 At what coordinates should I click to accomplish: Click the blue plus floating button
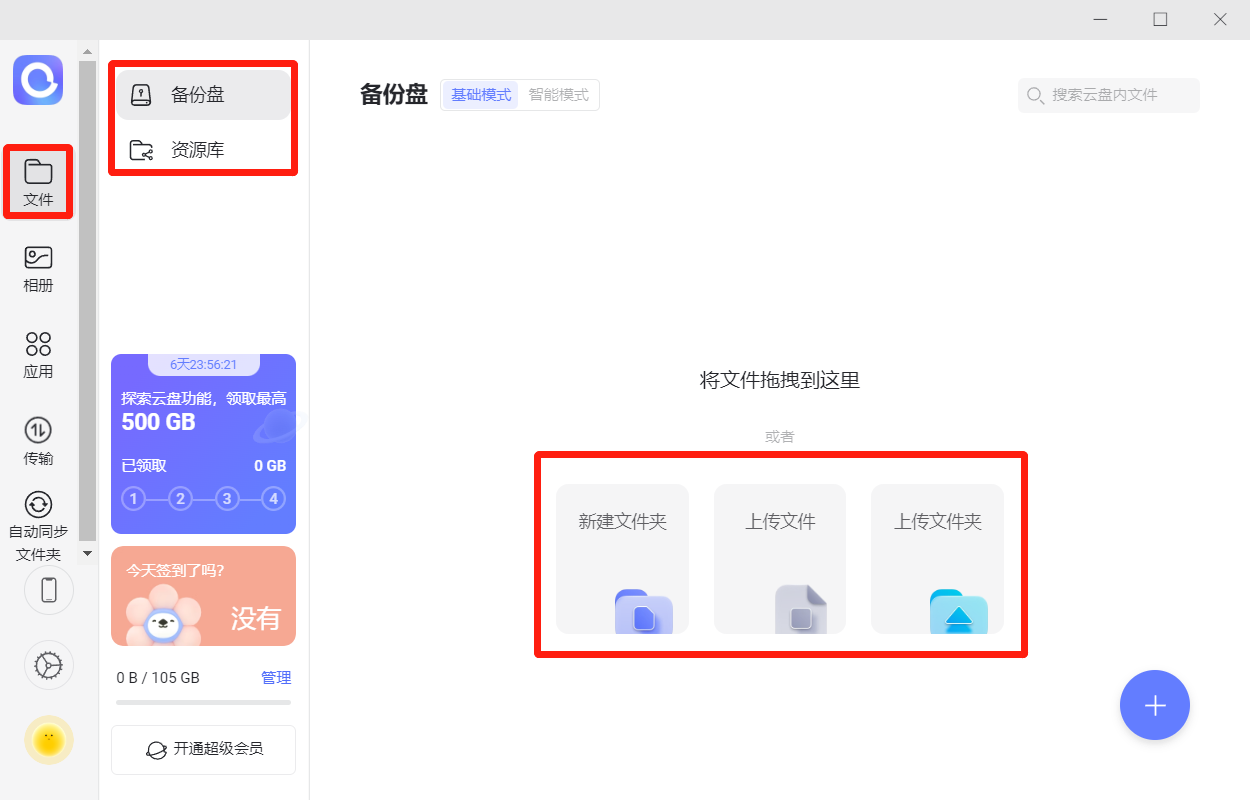click(1155, 705)
